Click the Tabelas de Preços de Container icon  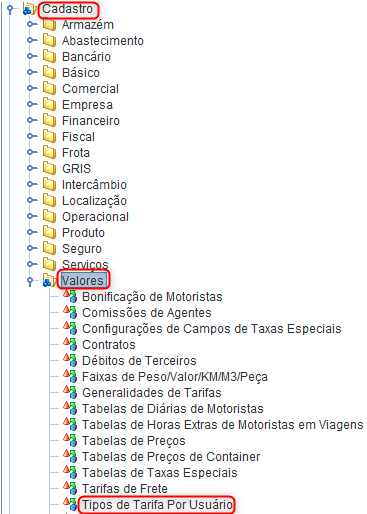[x=70, y=456]
